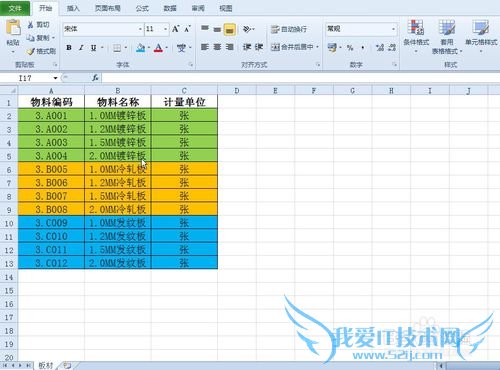
Task: Expand the Merge and Center arrow
Action: (x=317, y=47)
